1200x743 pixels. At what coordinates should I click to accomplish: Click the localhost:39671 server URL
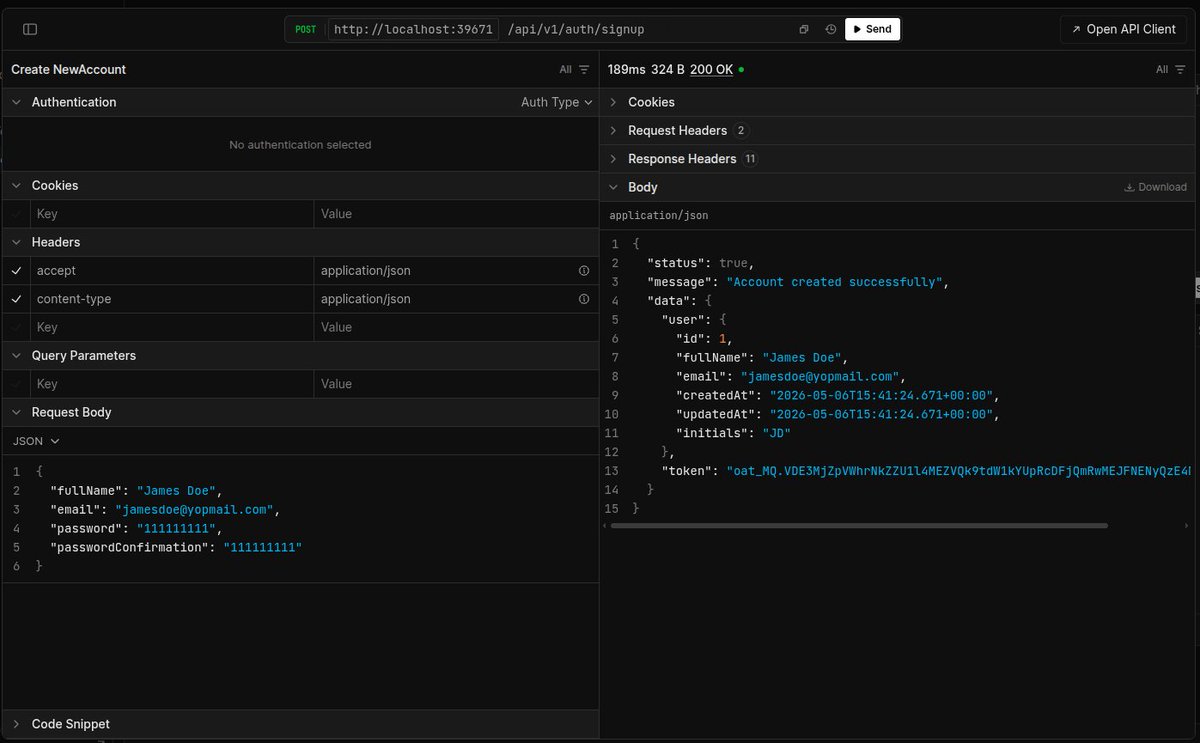(x=413, y=30)
